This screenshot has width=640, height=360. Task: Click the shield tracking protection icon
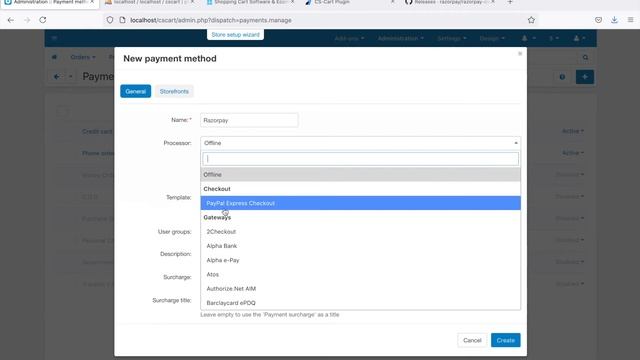click(x=110, y=20)
